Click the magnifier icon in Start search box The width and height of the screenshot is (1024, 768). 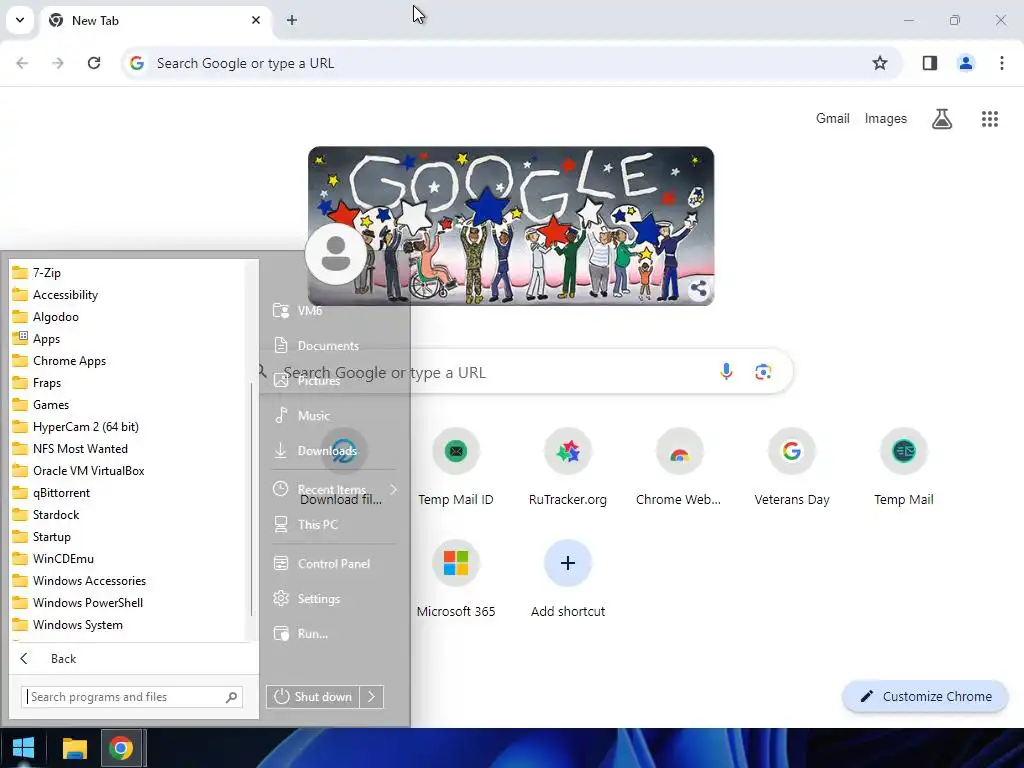(231, 697)
